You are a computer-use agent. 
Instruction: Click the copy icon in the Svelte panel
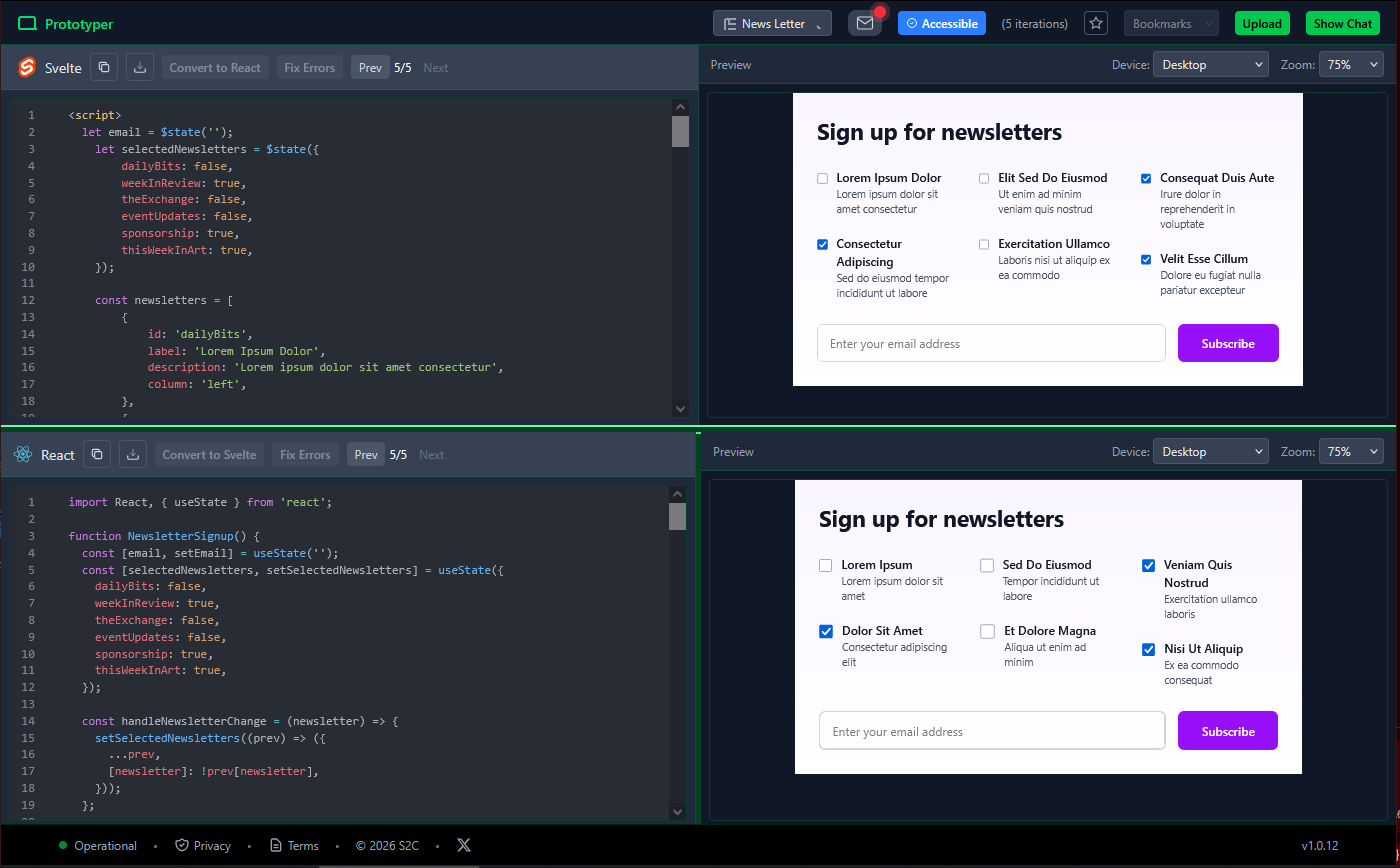[104, 66]
